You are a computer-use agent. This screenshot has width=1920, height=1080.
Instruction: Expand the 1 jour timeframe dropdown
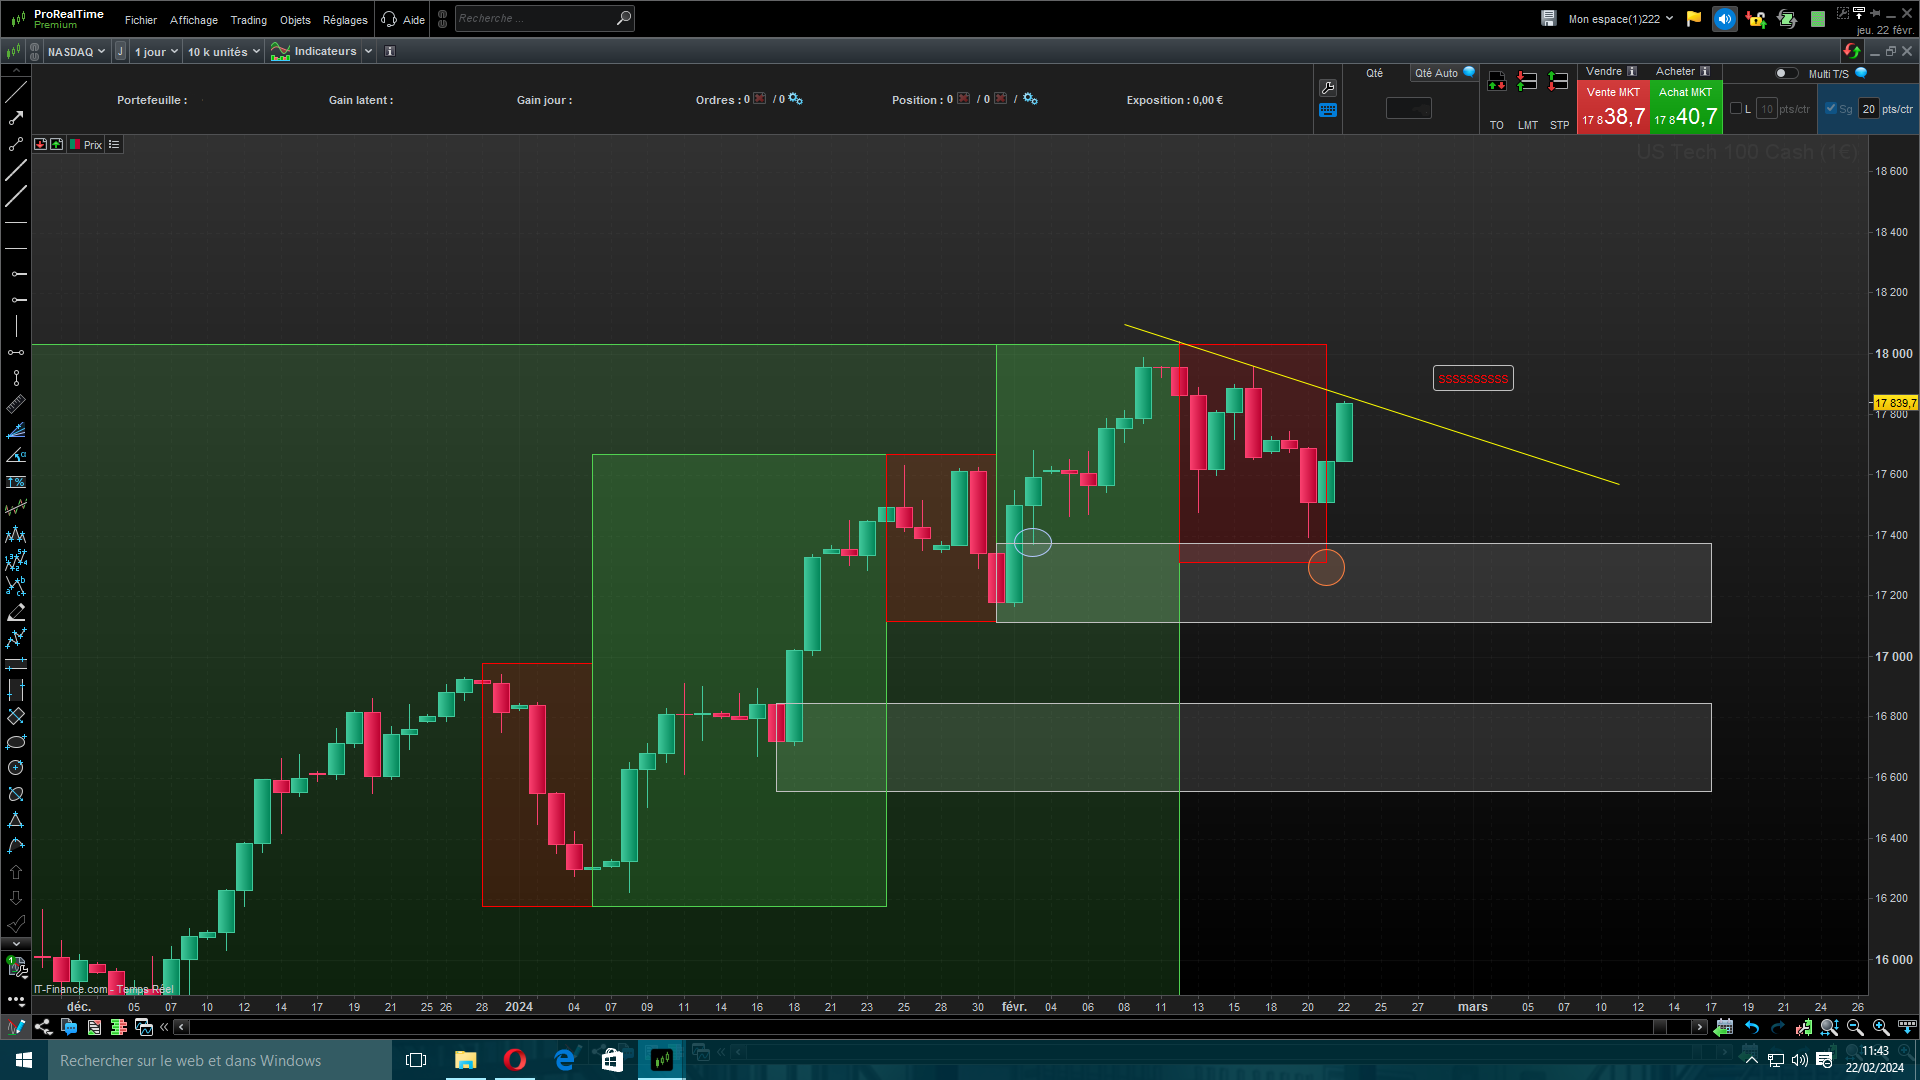coord(156,52)
